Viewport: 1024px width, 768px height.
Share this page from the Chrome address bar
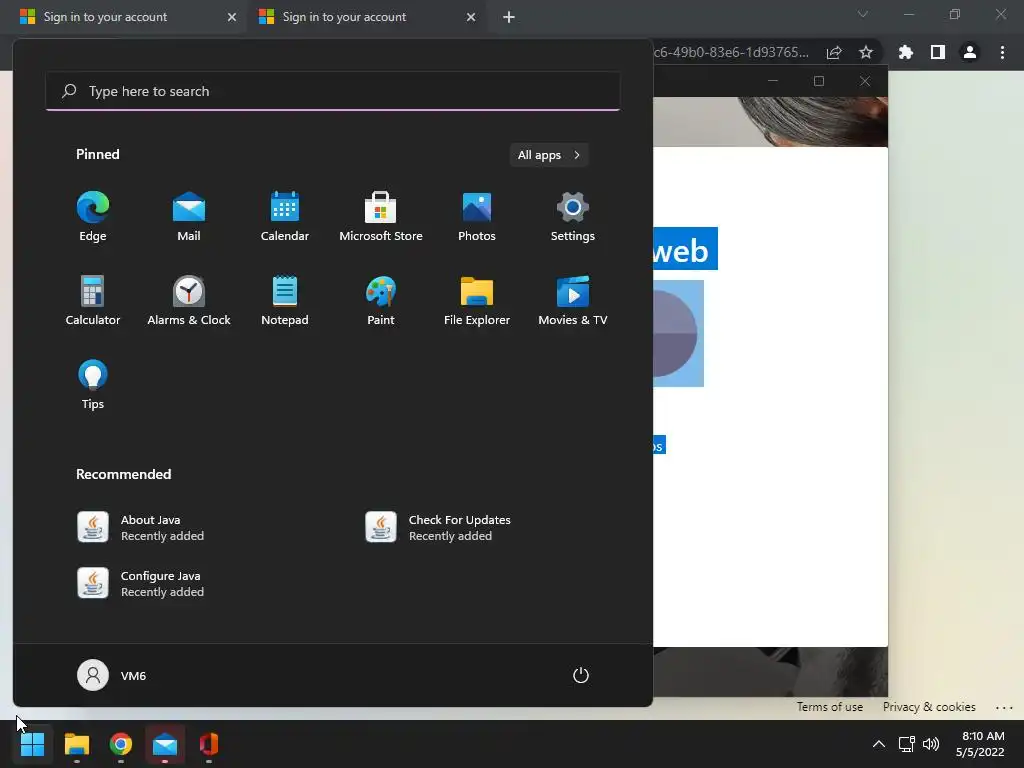(834, 52)
